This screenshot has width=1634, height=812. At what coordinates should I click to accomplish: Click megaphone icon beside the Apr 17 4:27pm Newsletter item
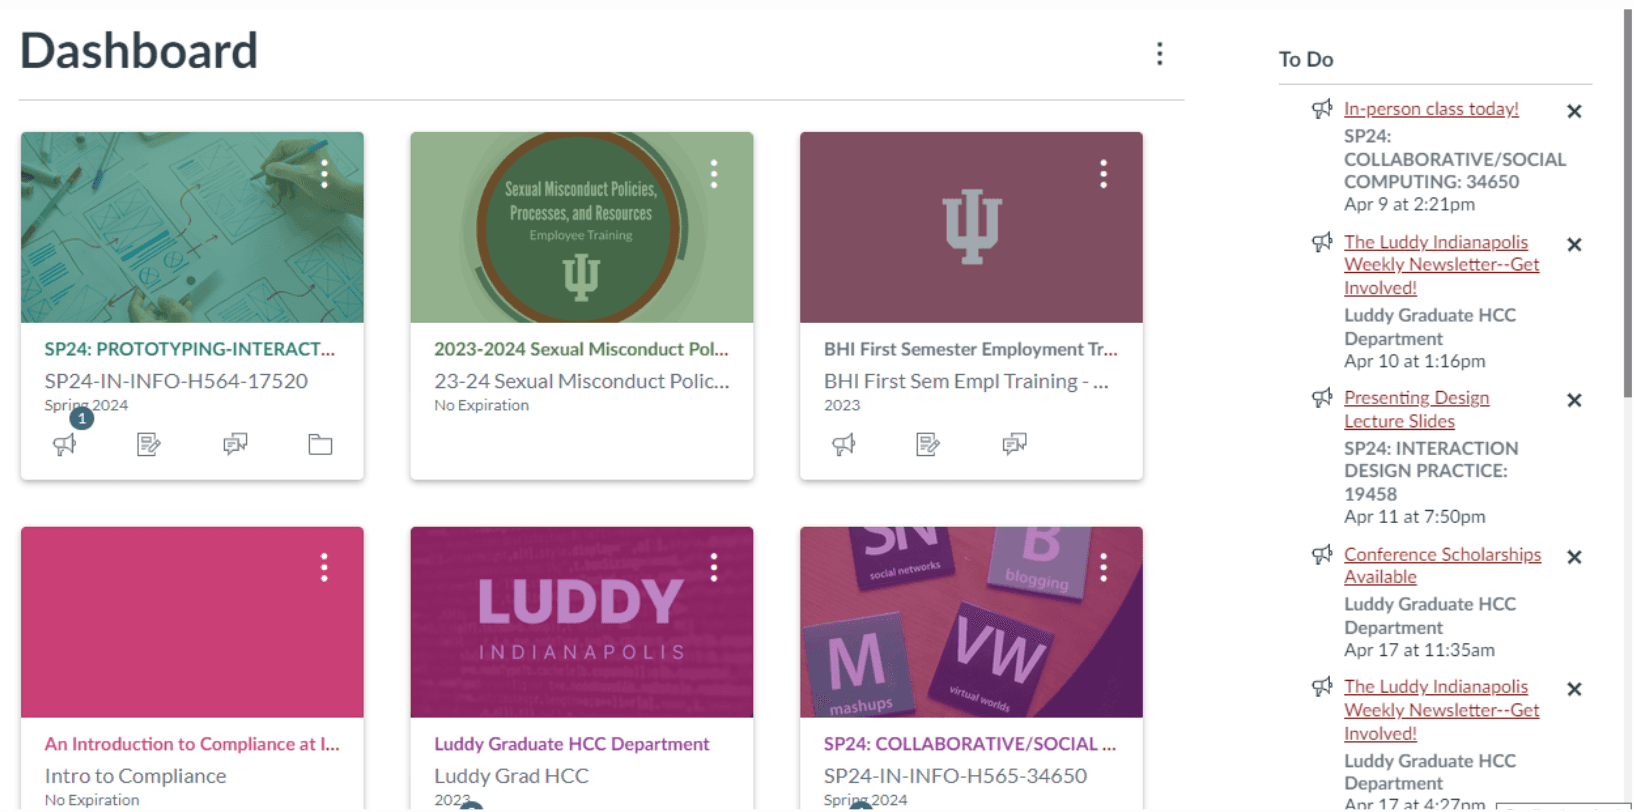tap(1322, 687)
